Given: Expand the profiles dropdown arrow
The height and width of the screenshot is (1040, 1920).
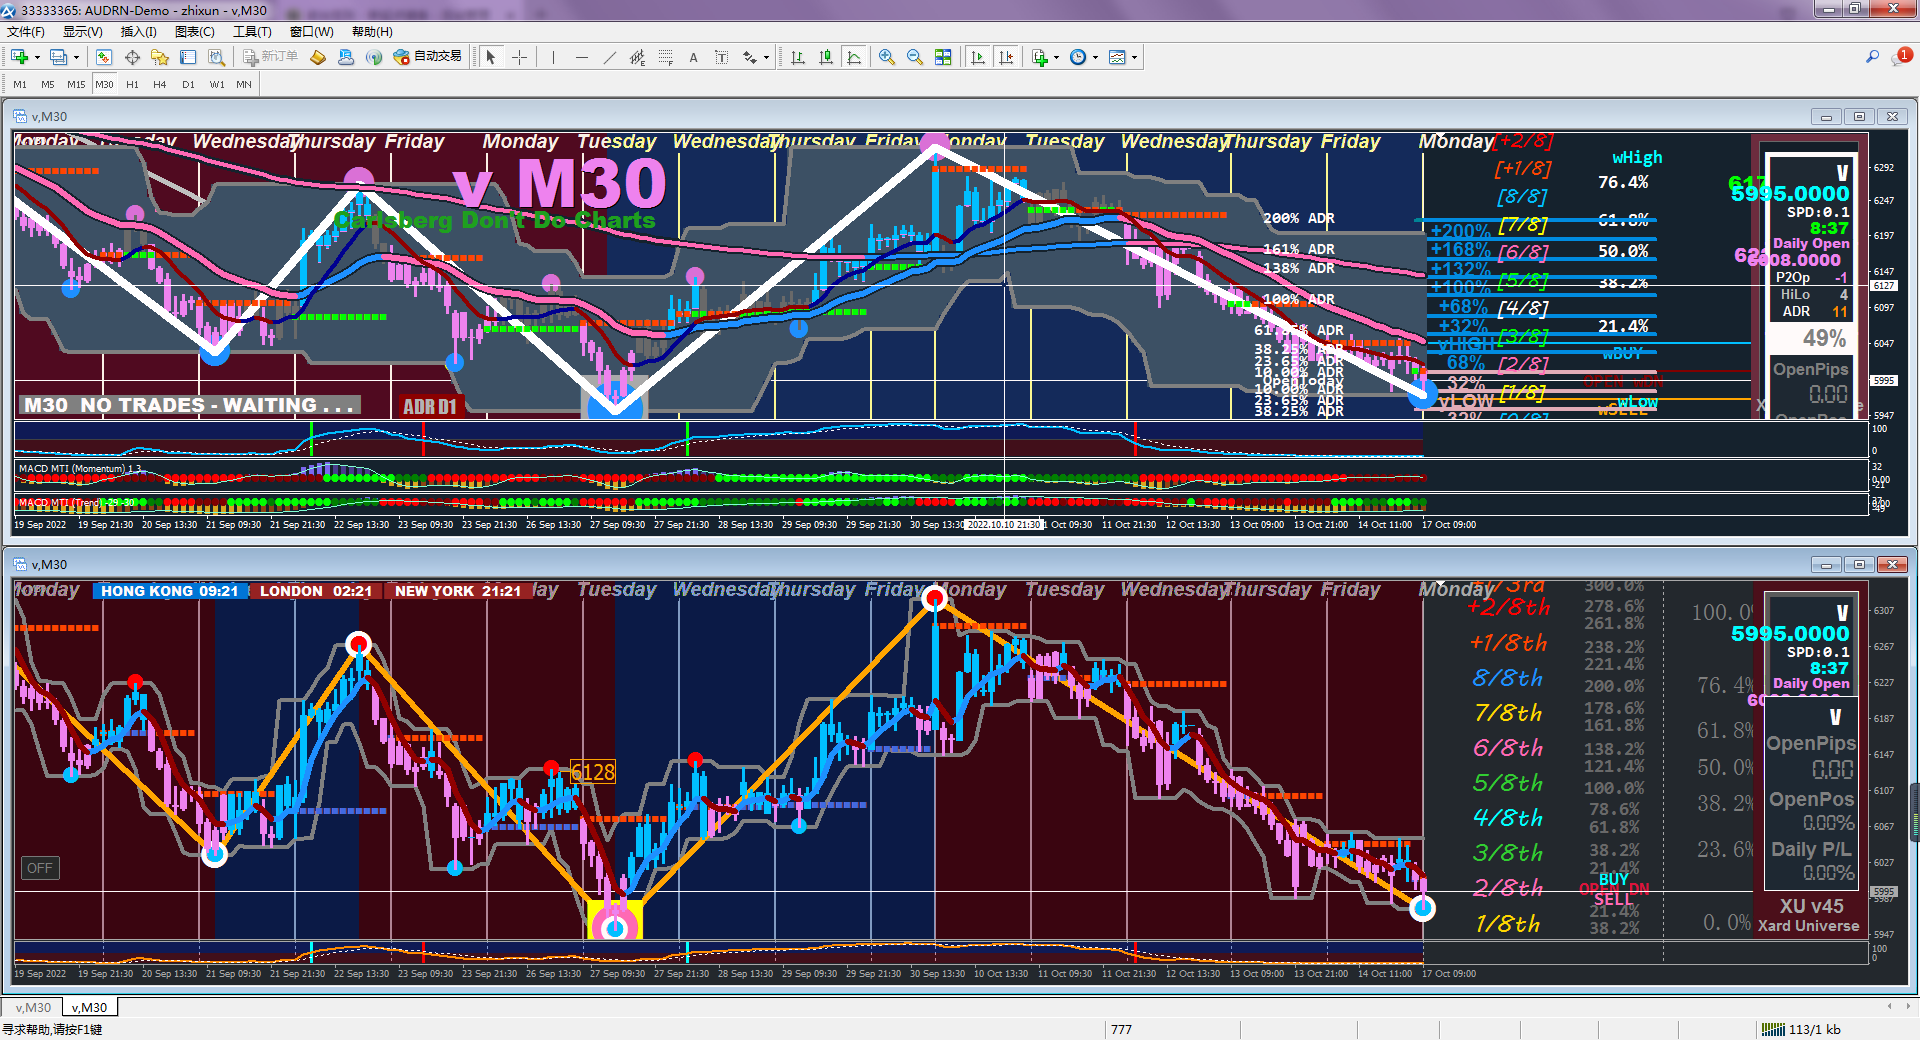Looking at the screenshot, I should tap(76, 57).
